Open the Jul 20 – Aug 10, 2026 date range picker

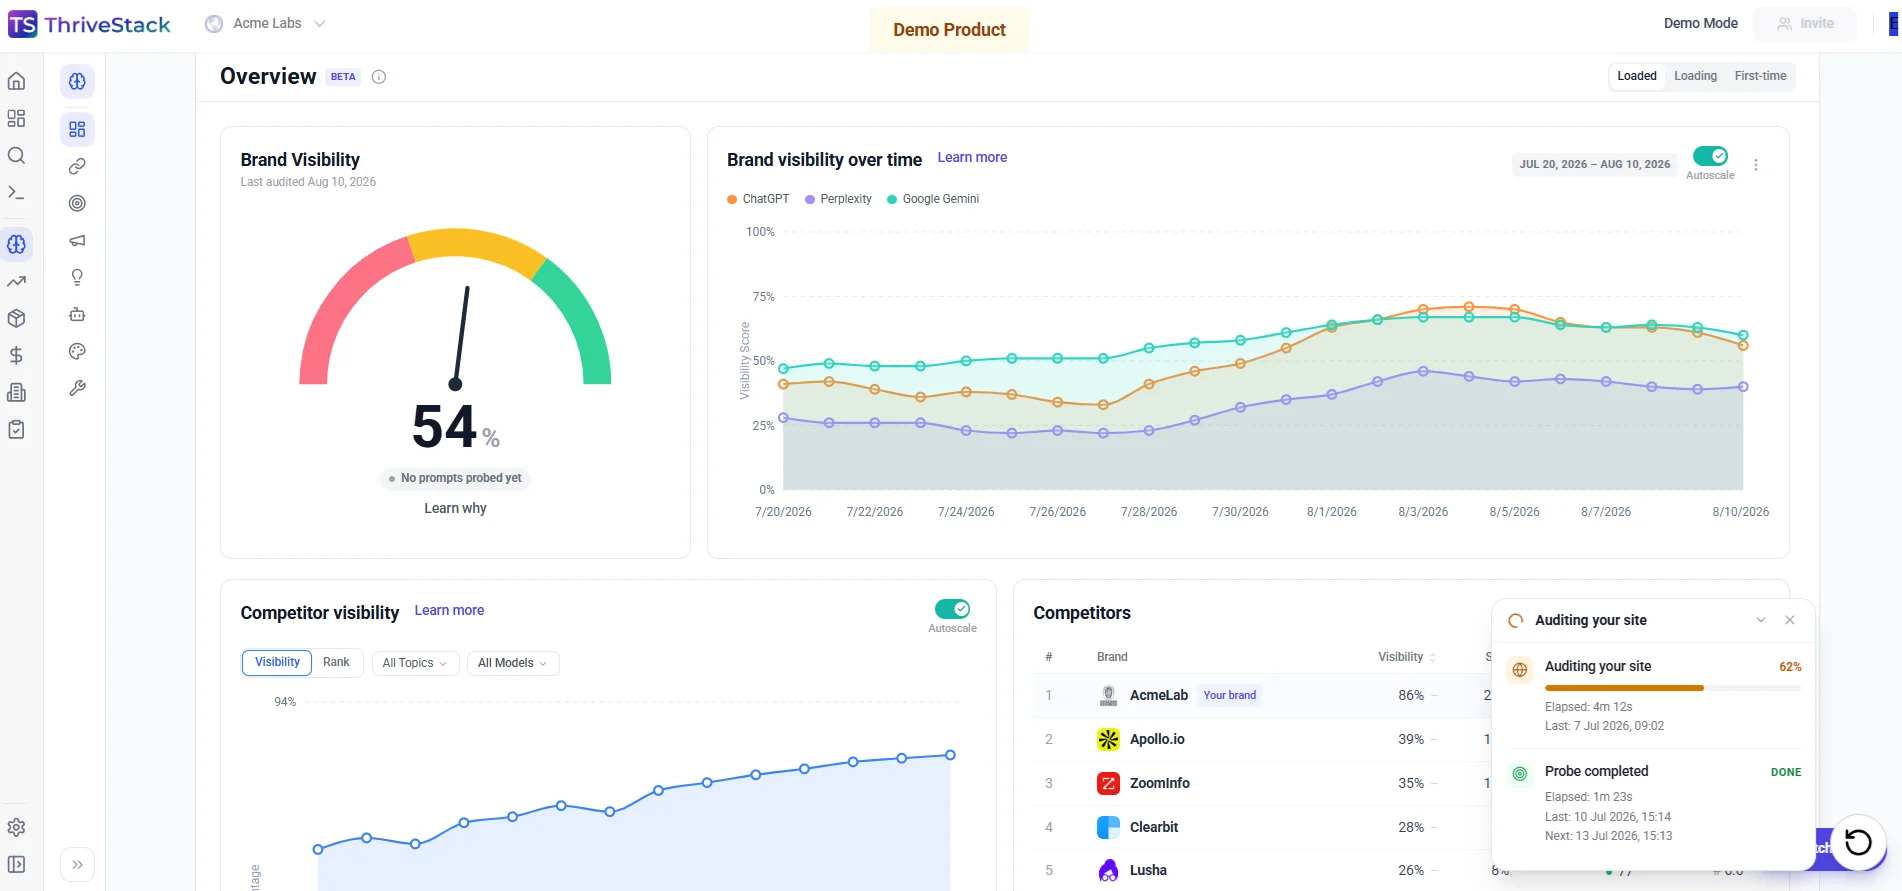1594,164
